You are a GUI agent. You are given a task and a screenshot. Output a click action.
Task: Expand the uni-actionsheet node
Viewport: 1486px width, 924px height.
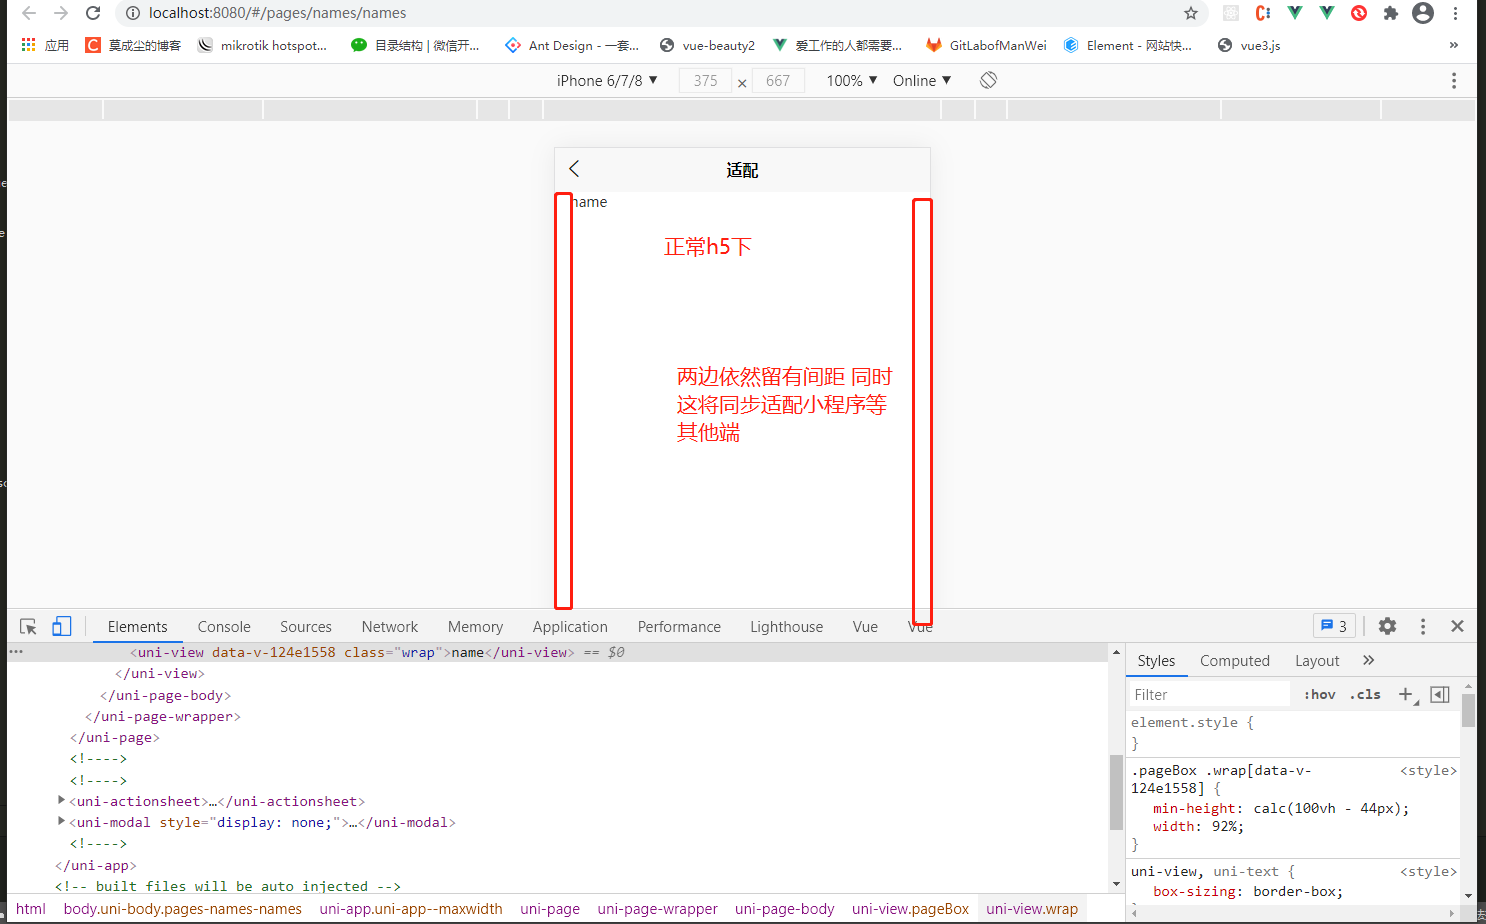point(62,800)
